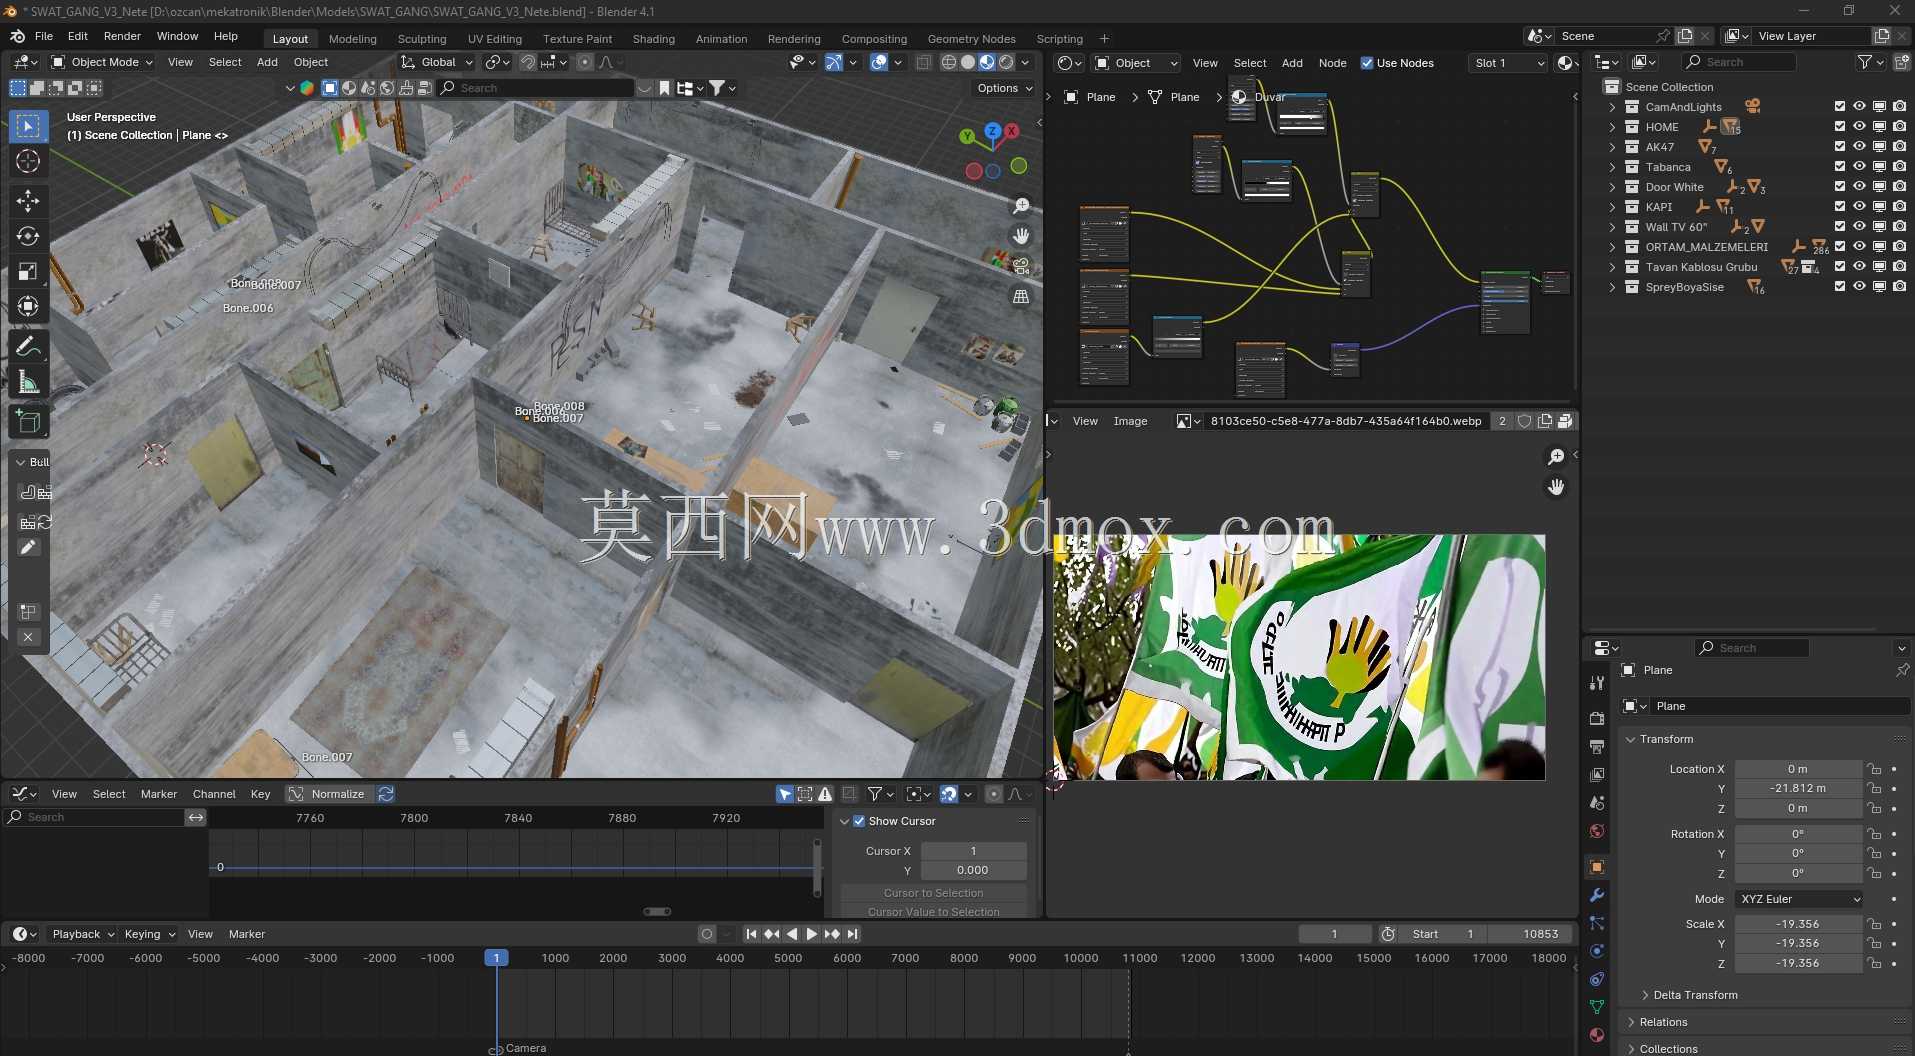Pick the Add Cube tool
Screen dimensions: 1915x1056
click(x=28, y=422)
